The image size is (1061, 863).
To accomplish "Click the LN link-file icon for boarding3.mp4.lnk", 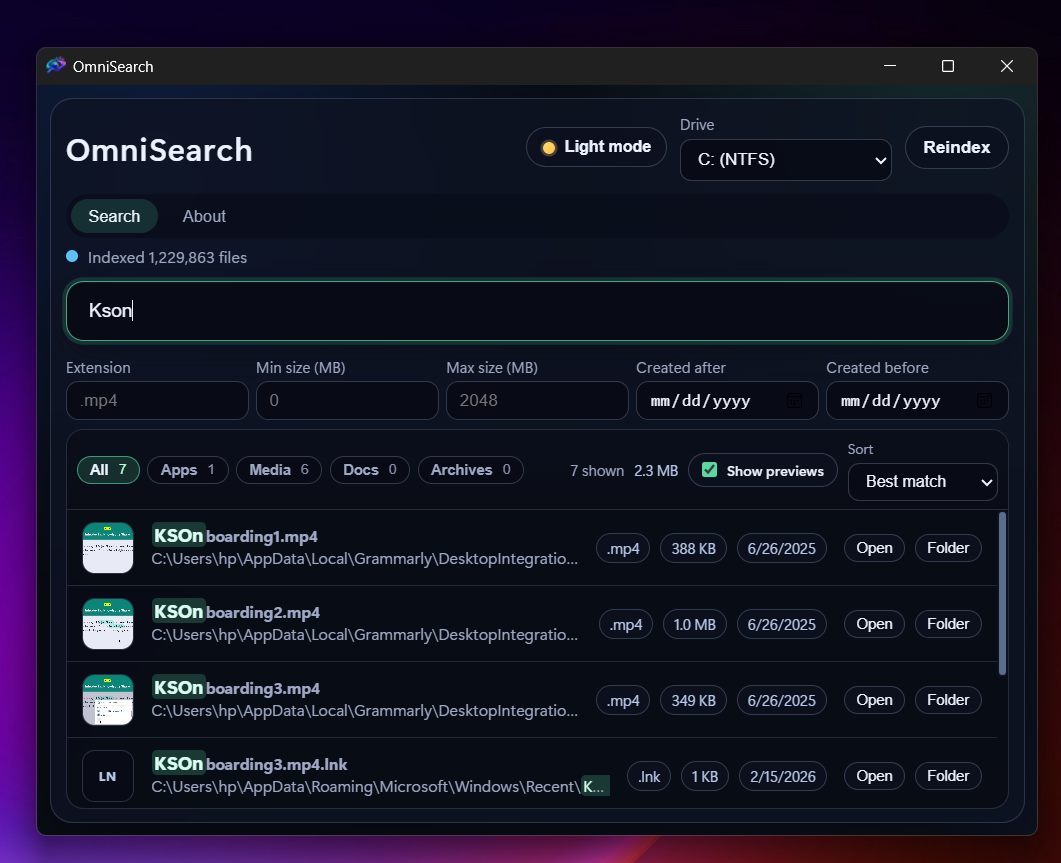I will 107,775.
